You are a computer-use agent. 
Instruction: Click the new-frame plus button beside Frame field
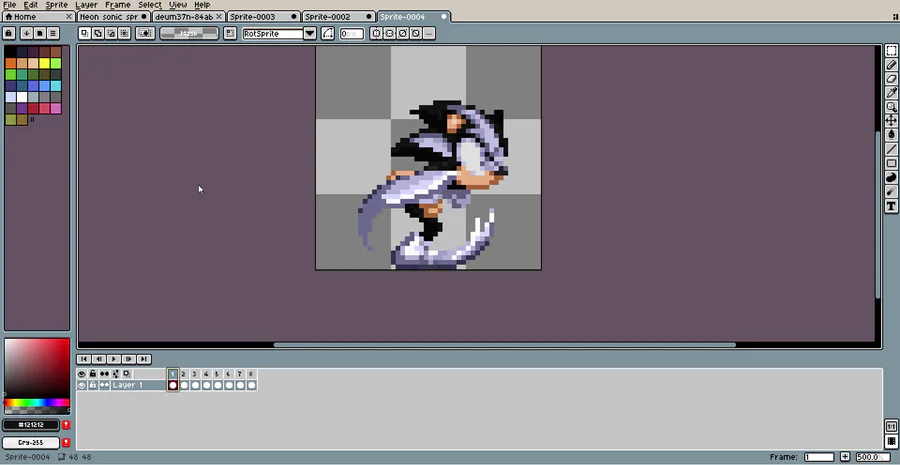pos(845,457)
